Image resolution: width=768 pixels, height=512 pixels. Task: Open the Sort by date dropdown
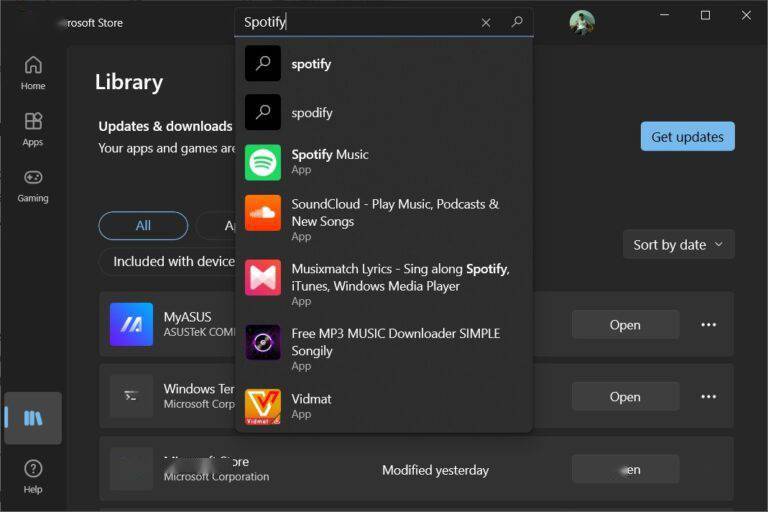point(678,244)
